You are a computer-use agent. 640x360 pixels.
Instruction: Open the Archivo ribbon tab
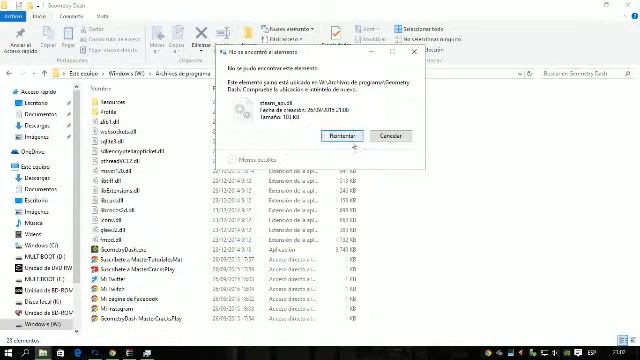(13, 16)
